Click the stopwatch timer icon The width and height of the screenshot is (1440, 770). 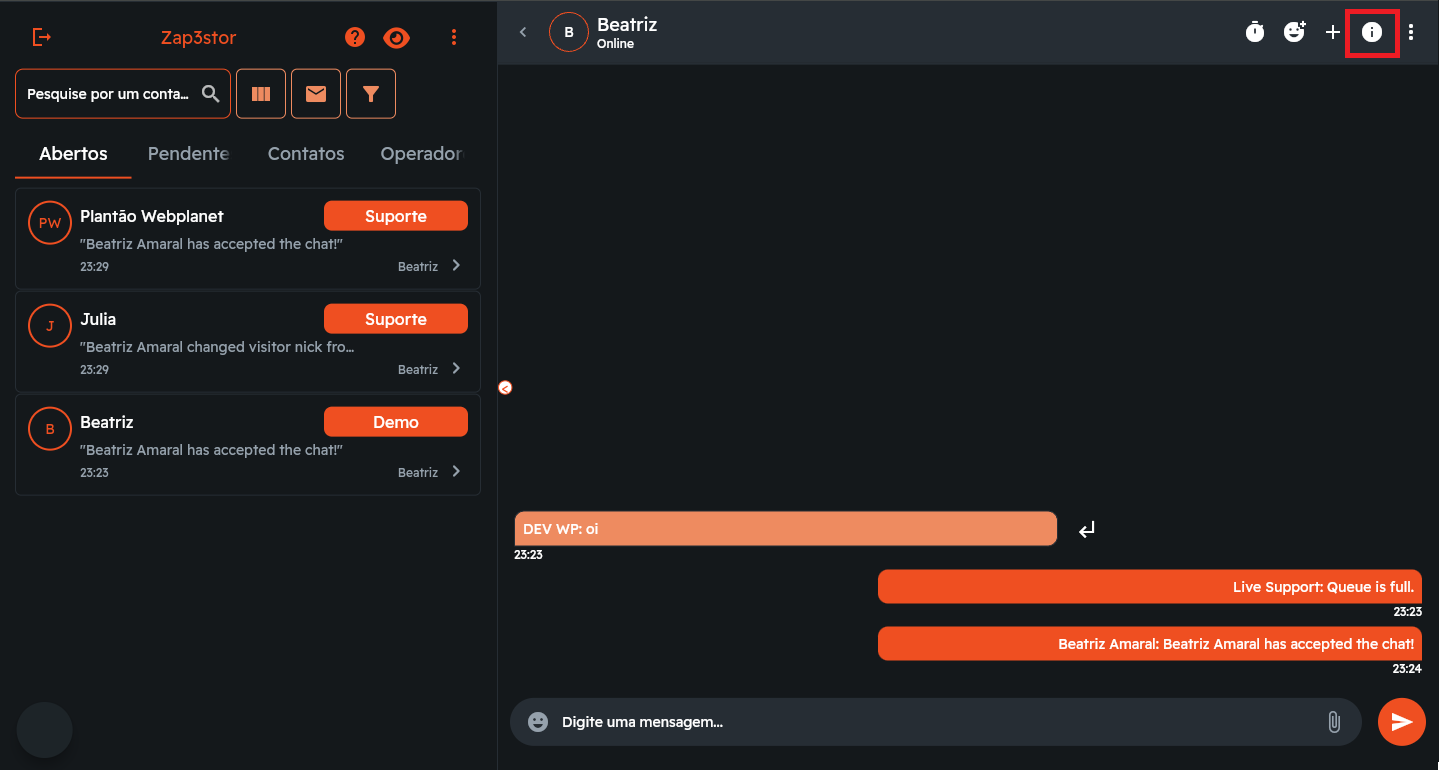1255,33
